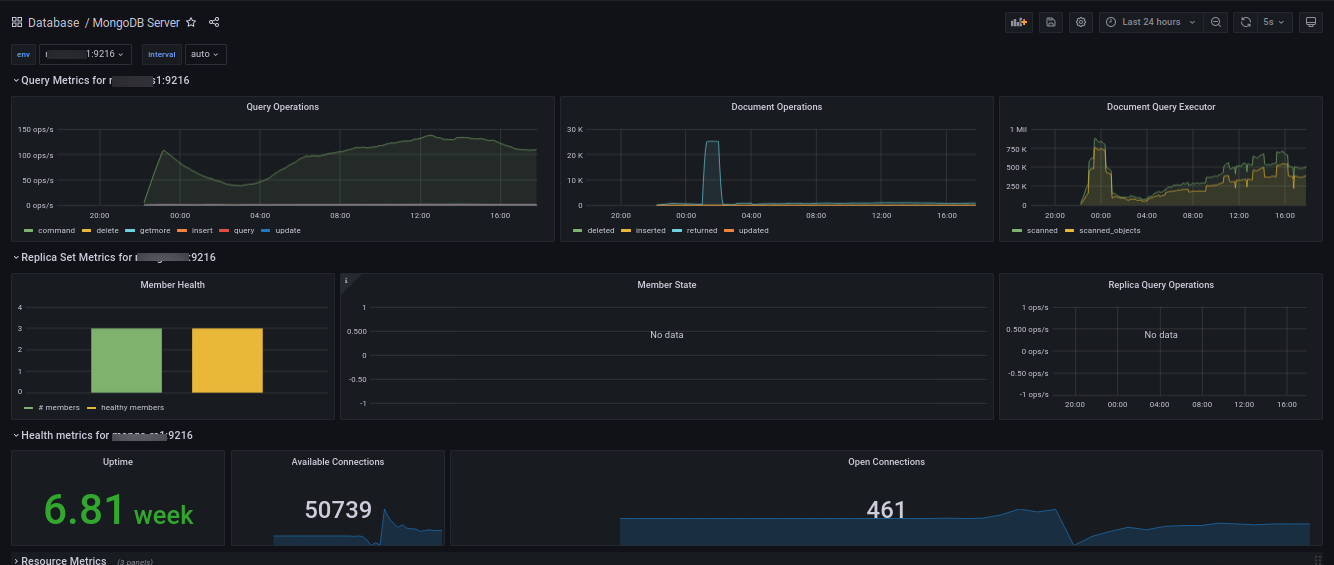
Task: Click No data in Member State panel
Action: (x=667, y=334)
